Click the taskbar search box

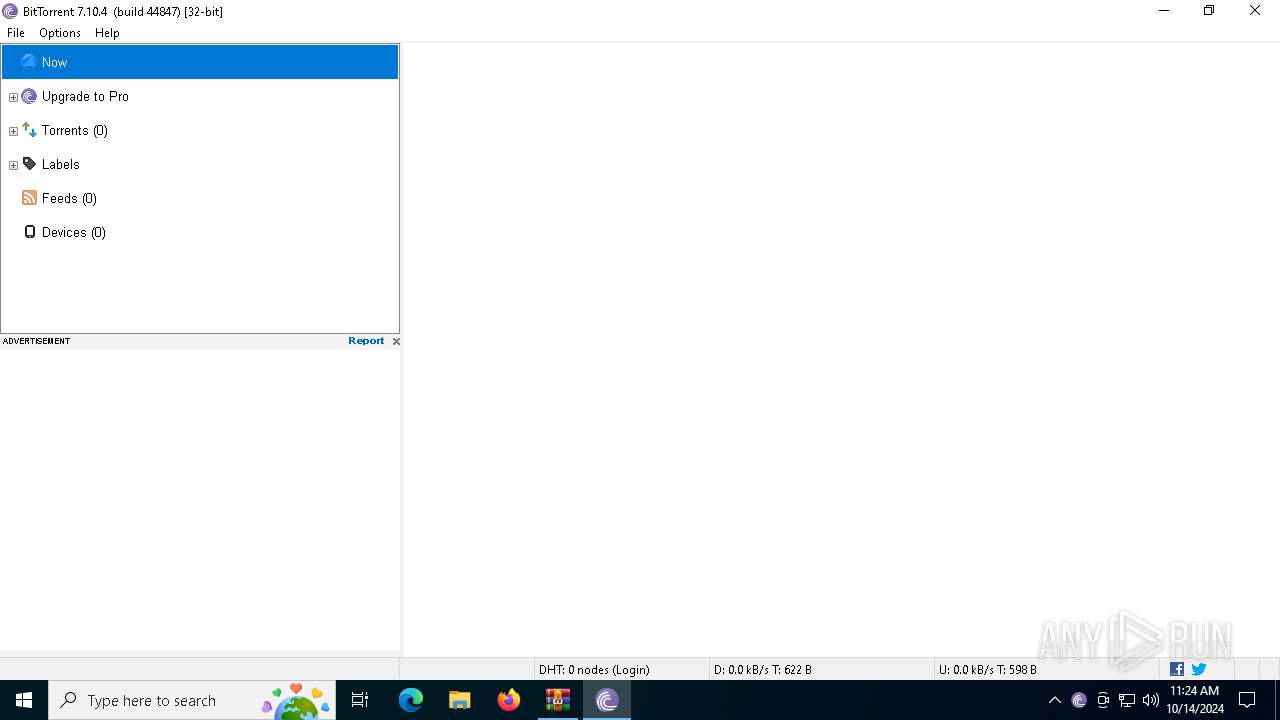tap(192, 700)
